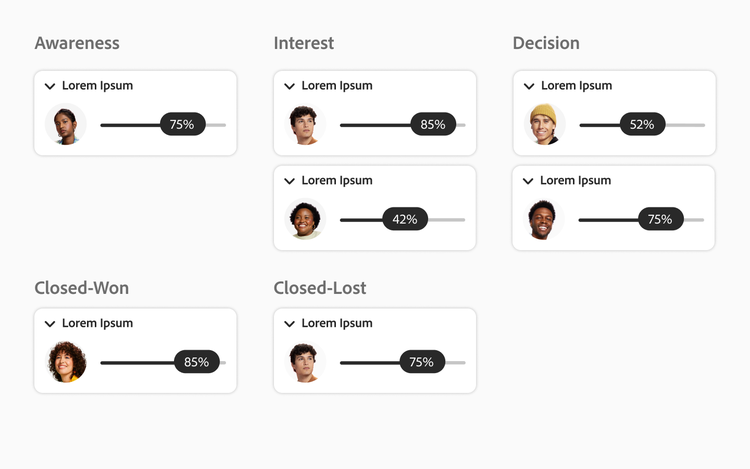Click the avatar beside the 42% slider
Image resolution: width=750 pixels, height=469 pixels.
point(305,219)
